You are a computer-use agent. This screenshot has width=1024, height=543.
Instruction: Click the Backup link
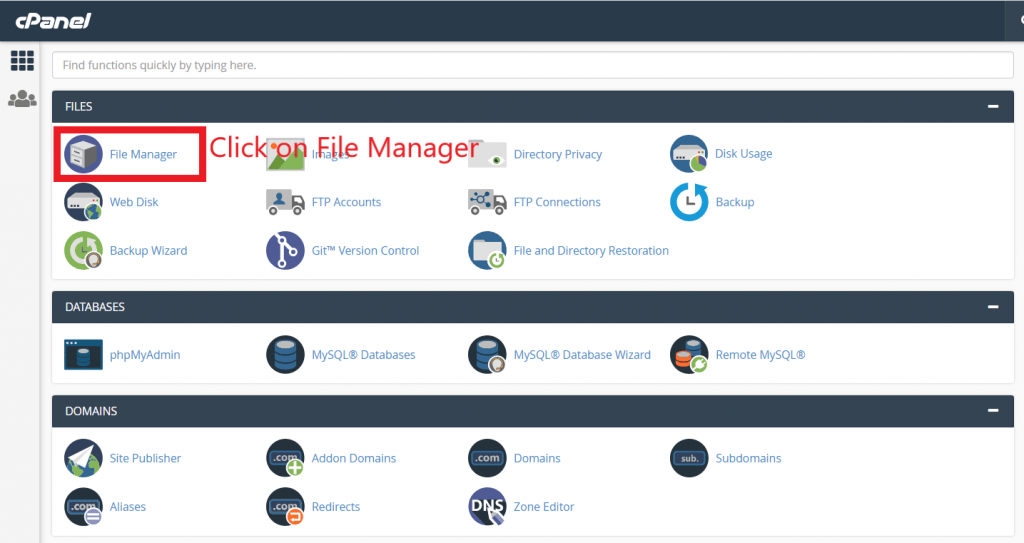coord(735,202)
